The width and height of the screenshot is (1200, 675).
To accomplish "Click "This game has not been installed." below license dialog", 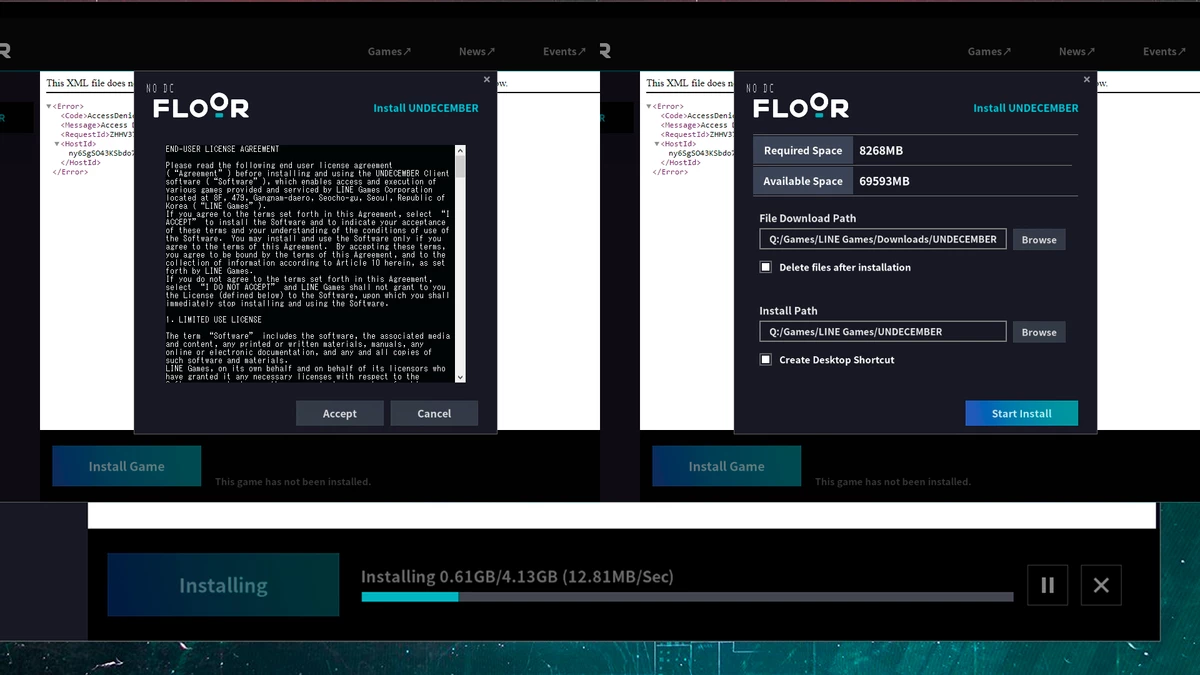I will tap(293, 482).
